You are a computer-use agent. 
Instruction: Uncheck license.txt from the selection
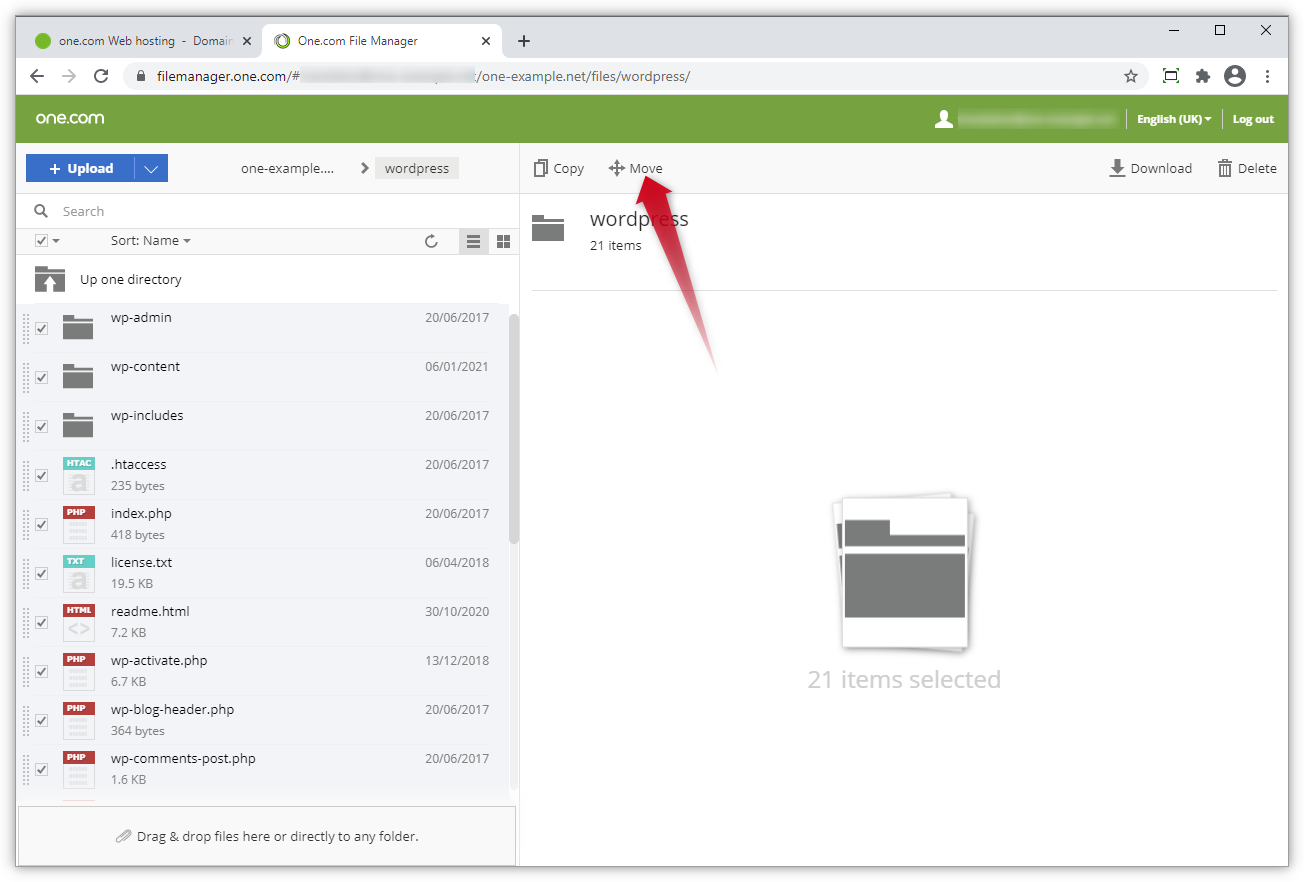[41, 573]
